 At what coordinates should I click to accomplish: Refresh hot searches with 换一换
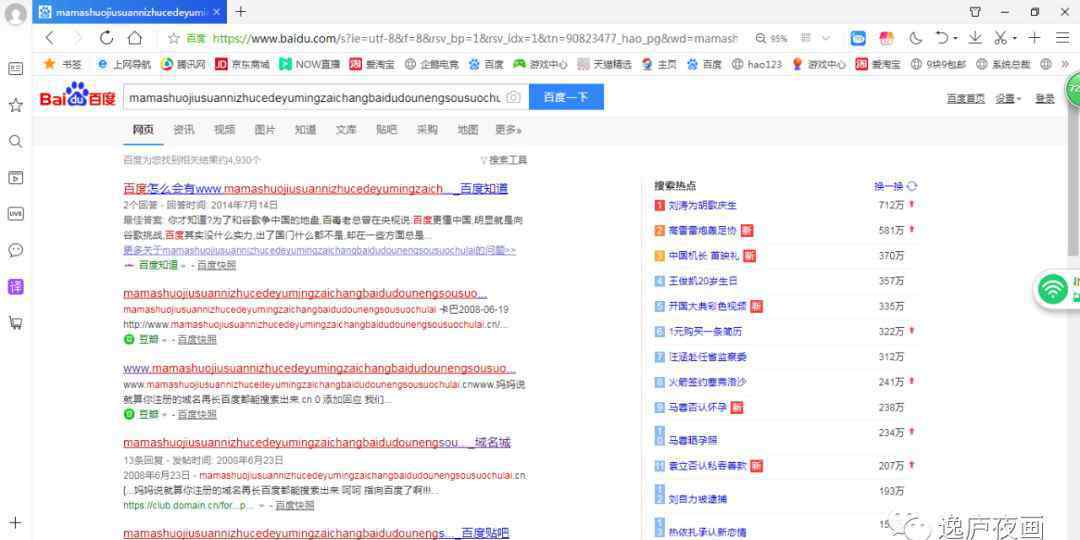(895, 186)
